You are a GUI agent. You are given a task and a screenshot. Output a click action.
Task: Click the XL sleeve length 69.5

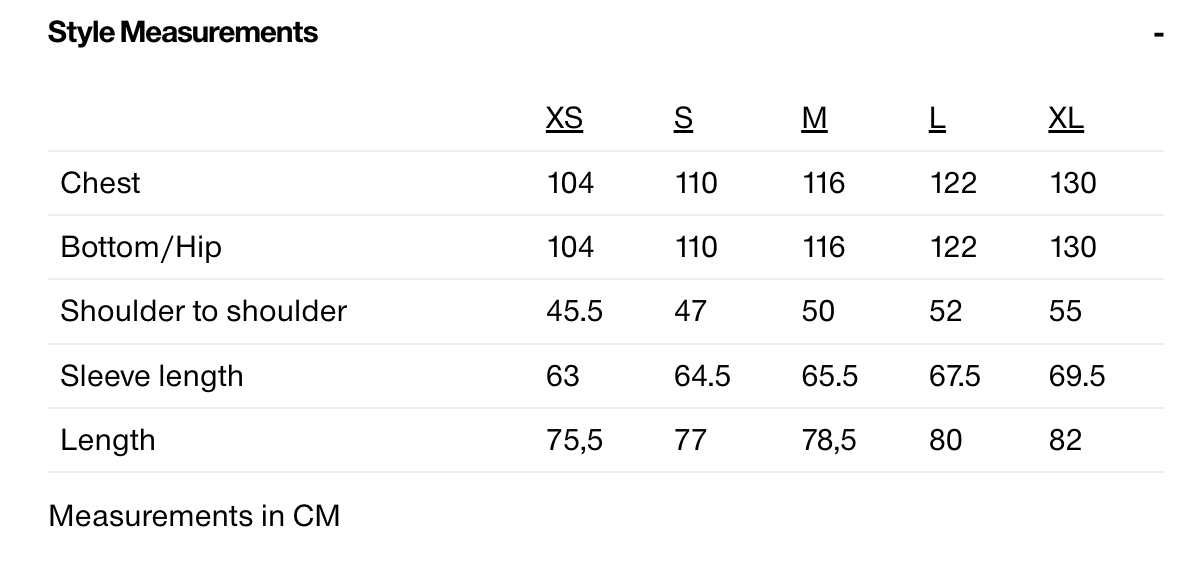(1077, 376)
